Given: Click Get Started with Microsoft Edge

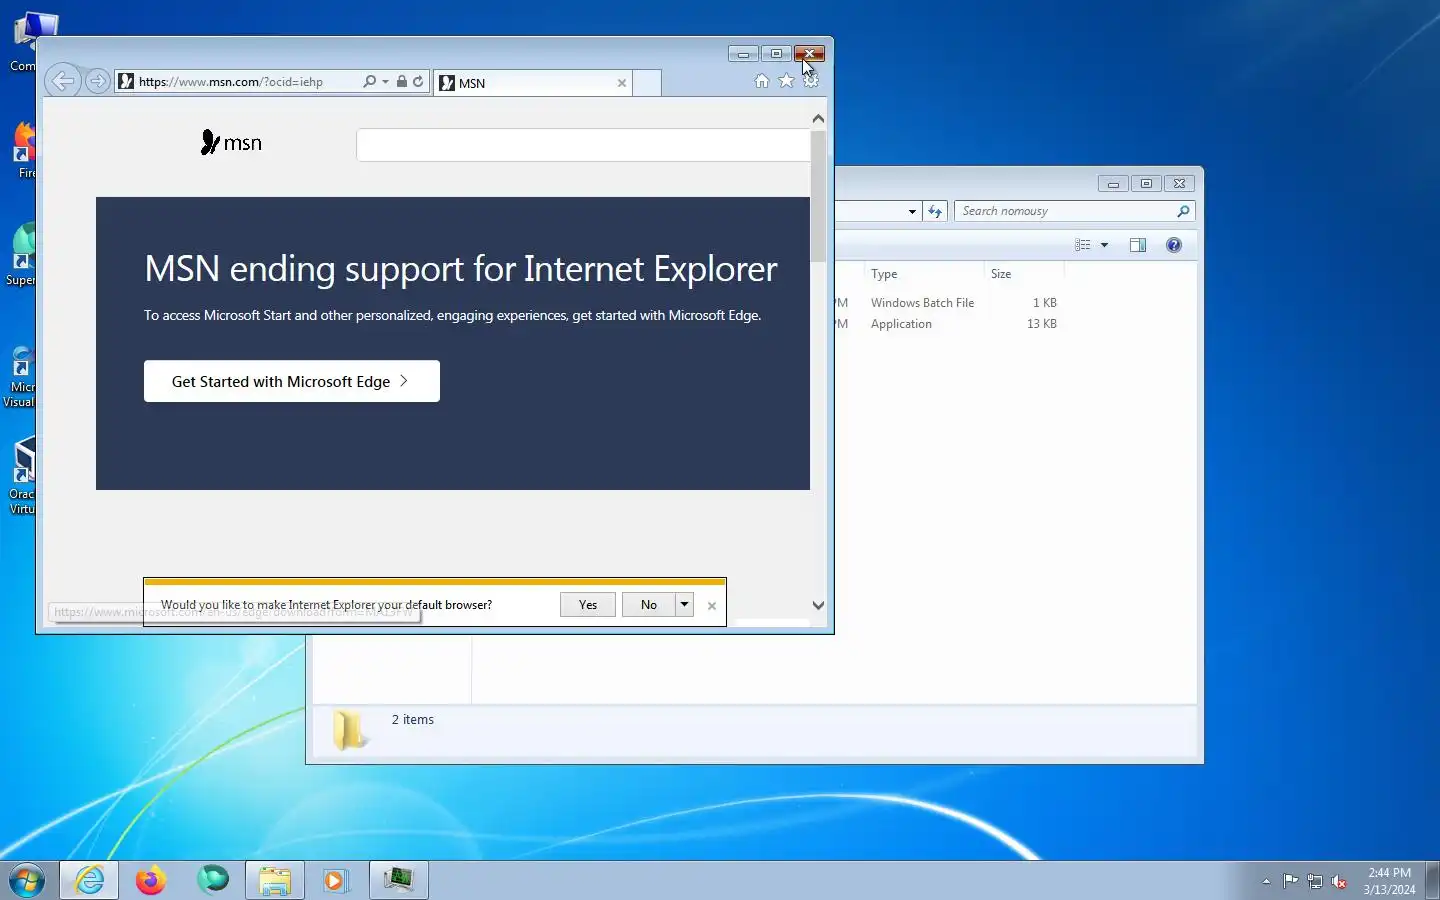Looking at the screenshot, I should [x=292, y=381].
